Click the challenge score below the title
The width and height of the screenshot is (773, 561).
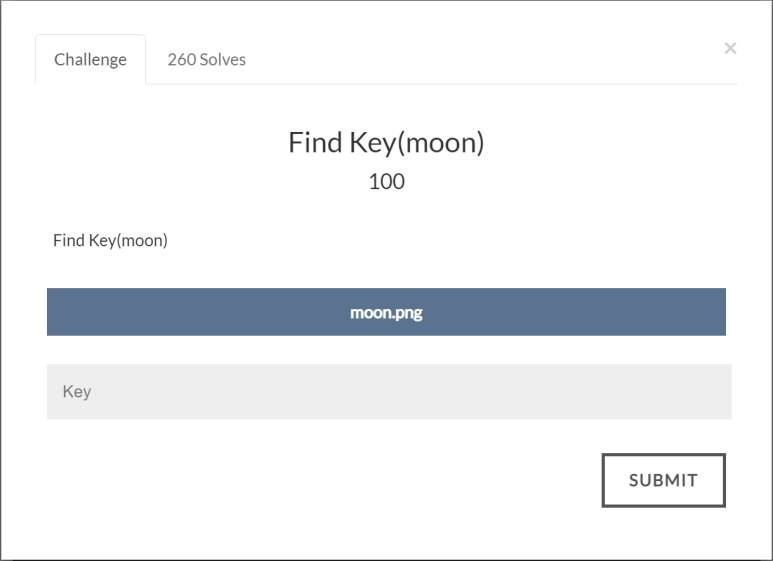coord(386,181)
